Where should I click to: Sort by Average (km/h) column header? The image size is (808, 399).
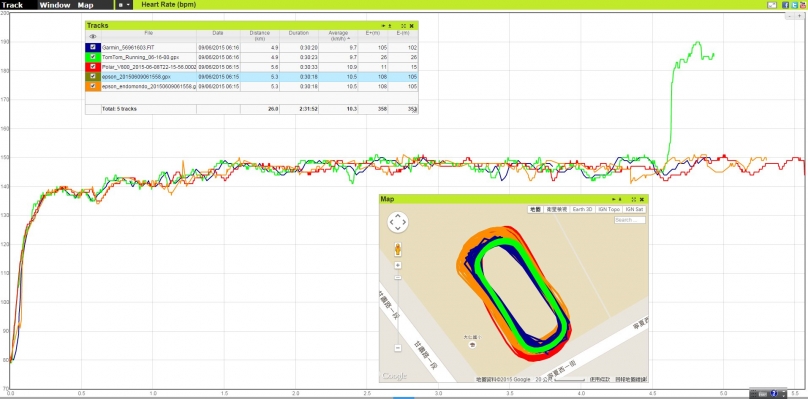coord(338,36)
